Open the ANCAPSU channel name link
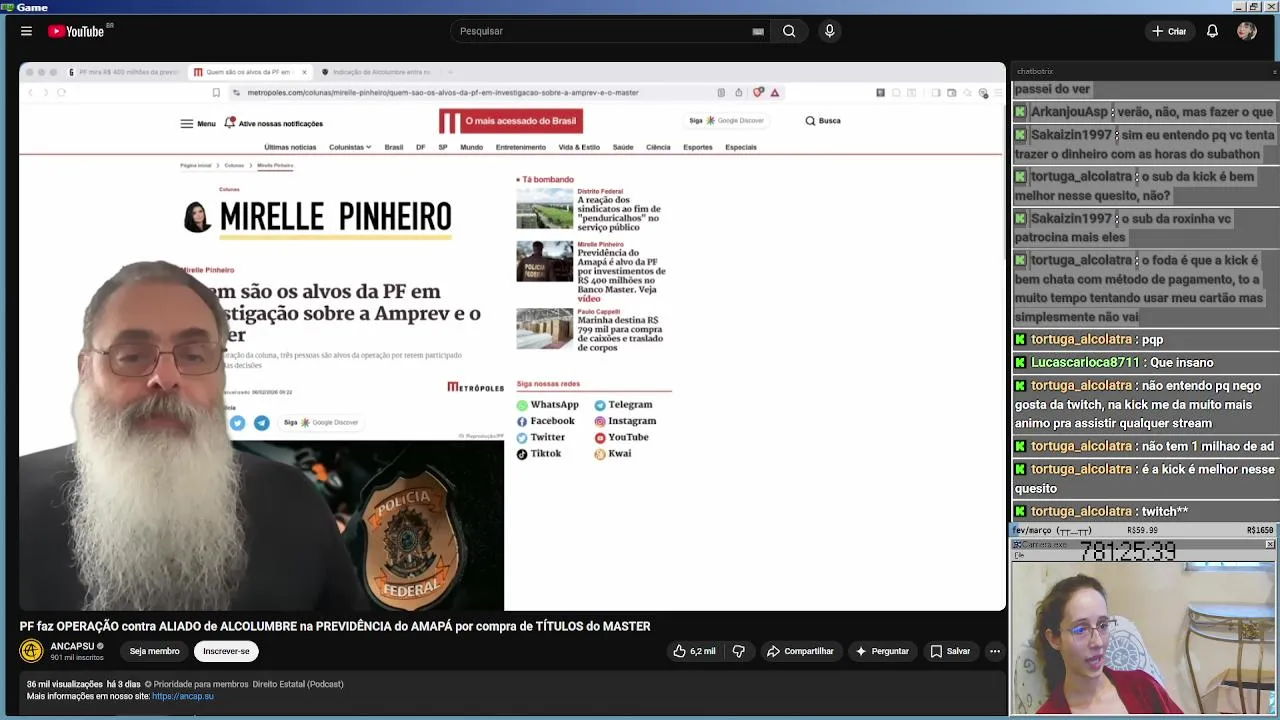Viewport: 1280px width, 720px height. [x=72, y=646]
